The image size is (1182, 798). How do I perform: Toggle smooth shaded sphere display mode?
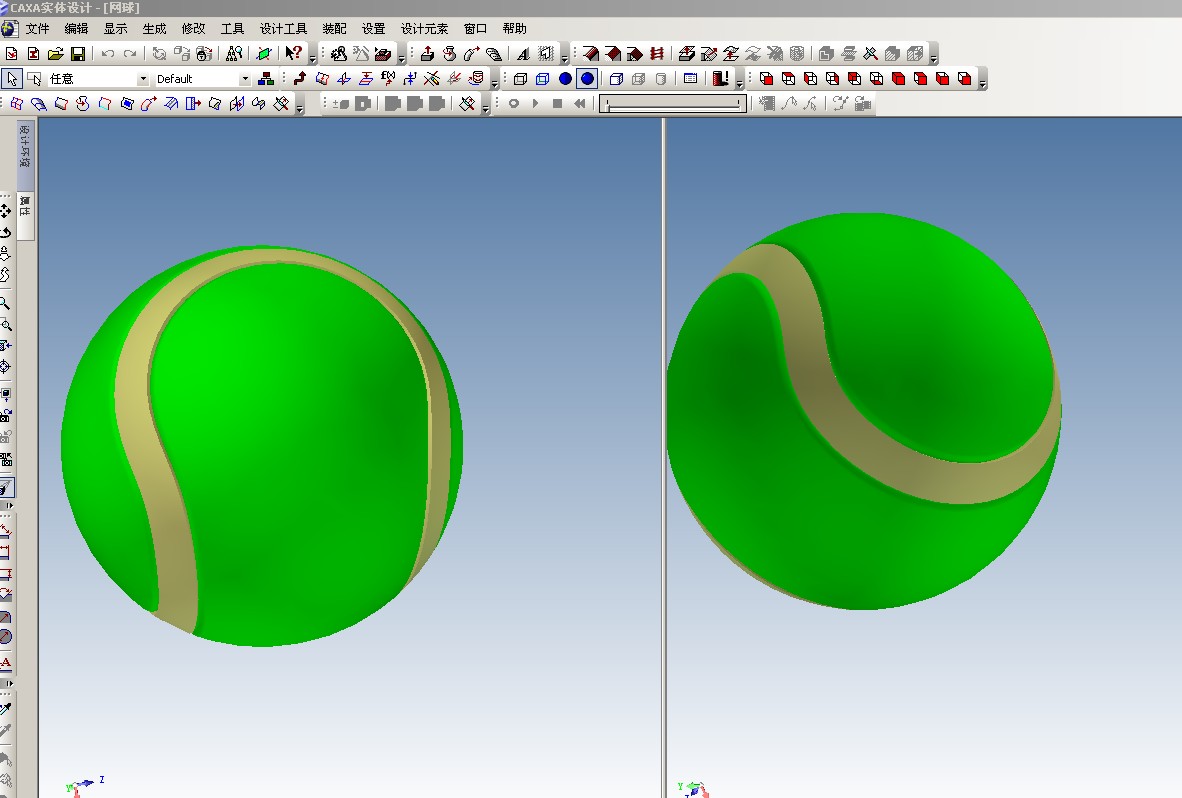pyautogui.click(x=586, y=78)
